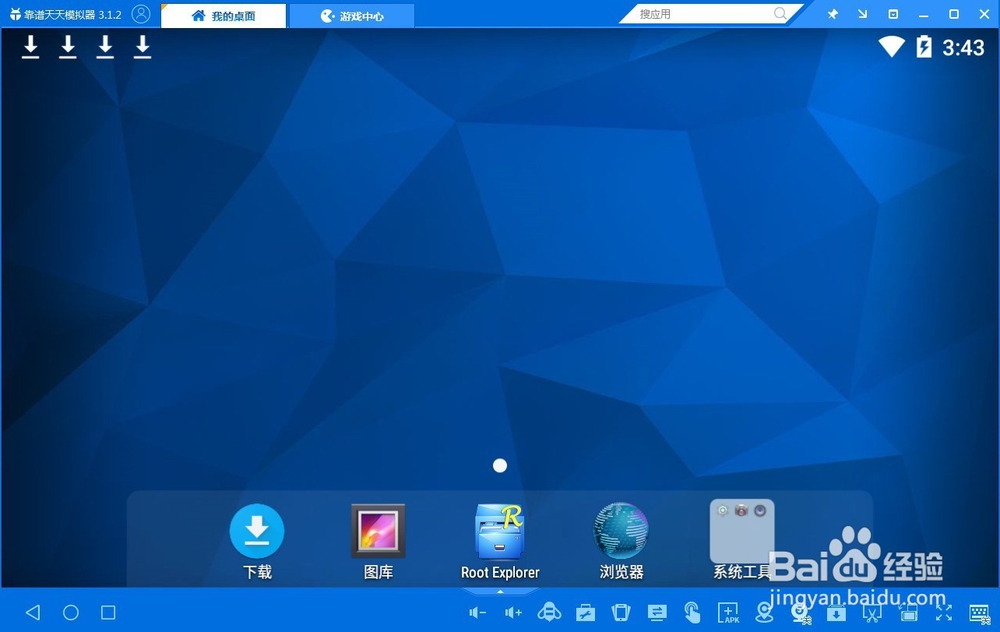Click the bee icon in toolbar
Viewport: 1000px width, 632px height.
point(549,613)
